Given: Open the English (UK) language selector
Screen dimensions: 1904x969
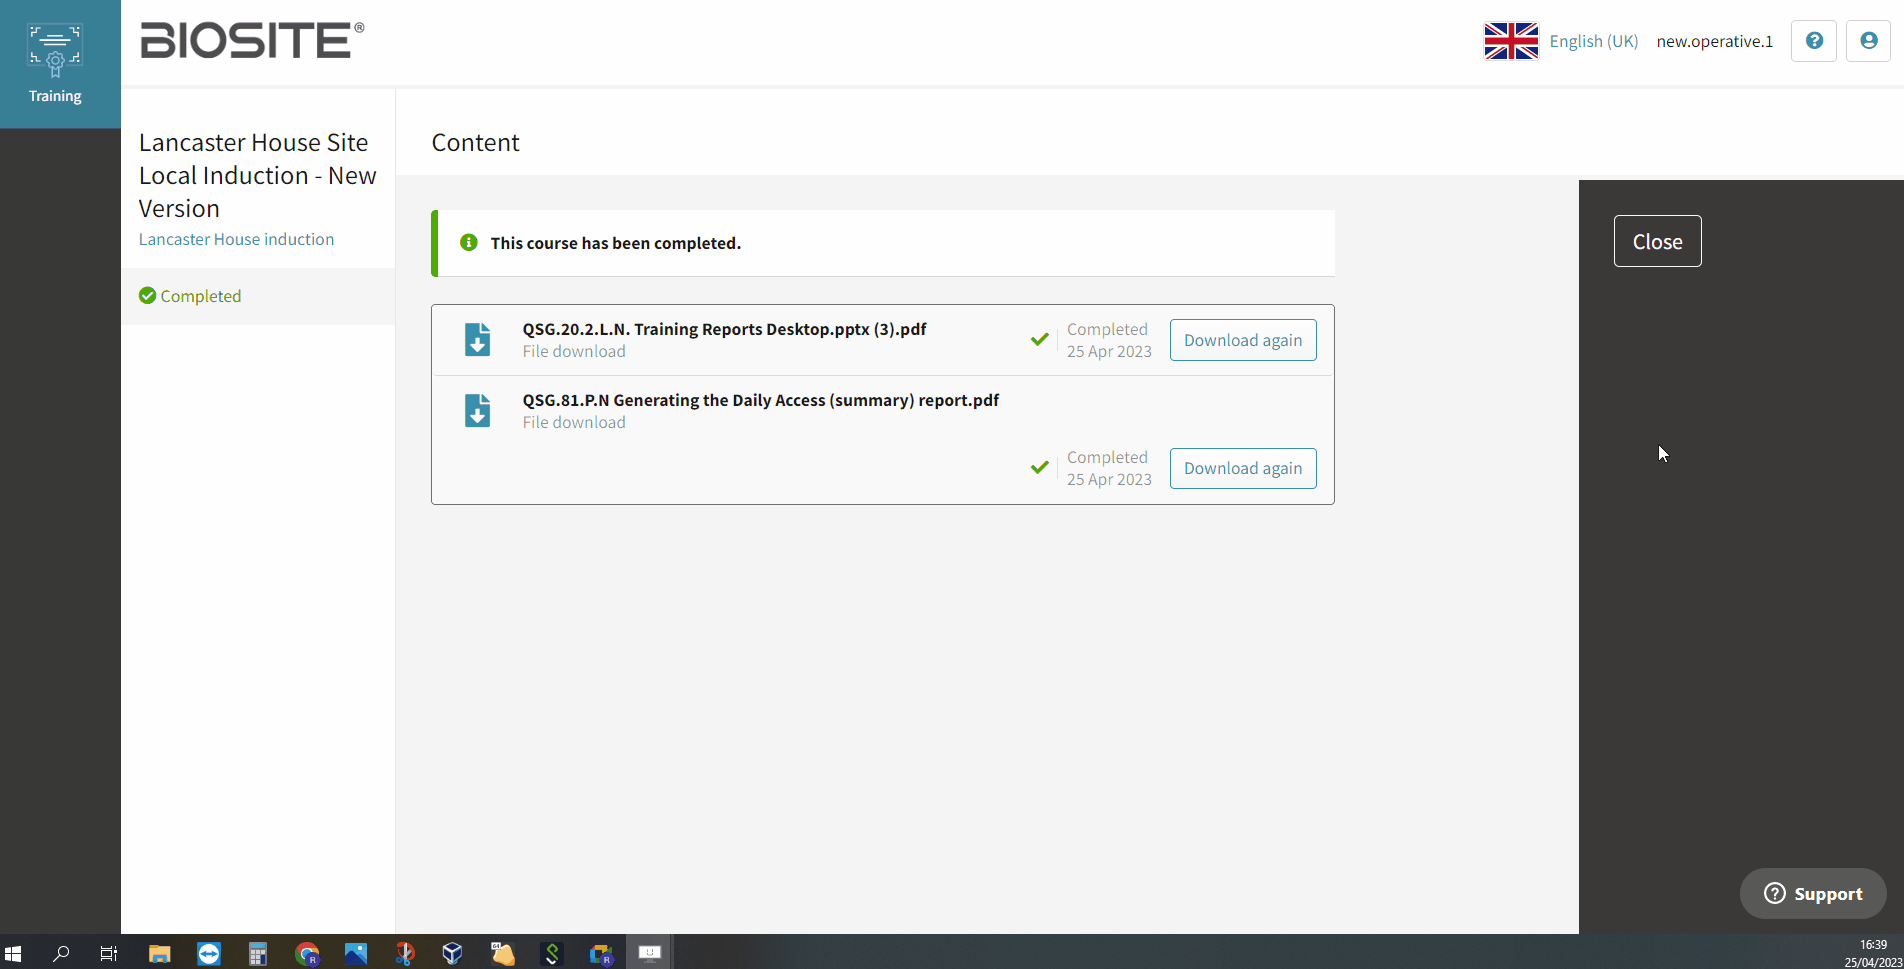Looking at the screenshot, I should (x=1593, y=41).
